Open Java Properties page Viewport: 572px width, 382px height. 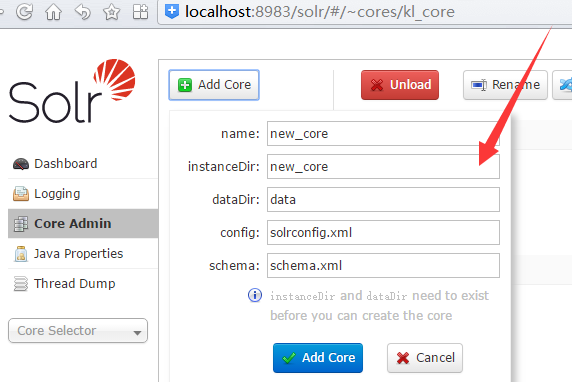click(x=83, y=253)
